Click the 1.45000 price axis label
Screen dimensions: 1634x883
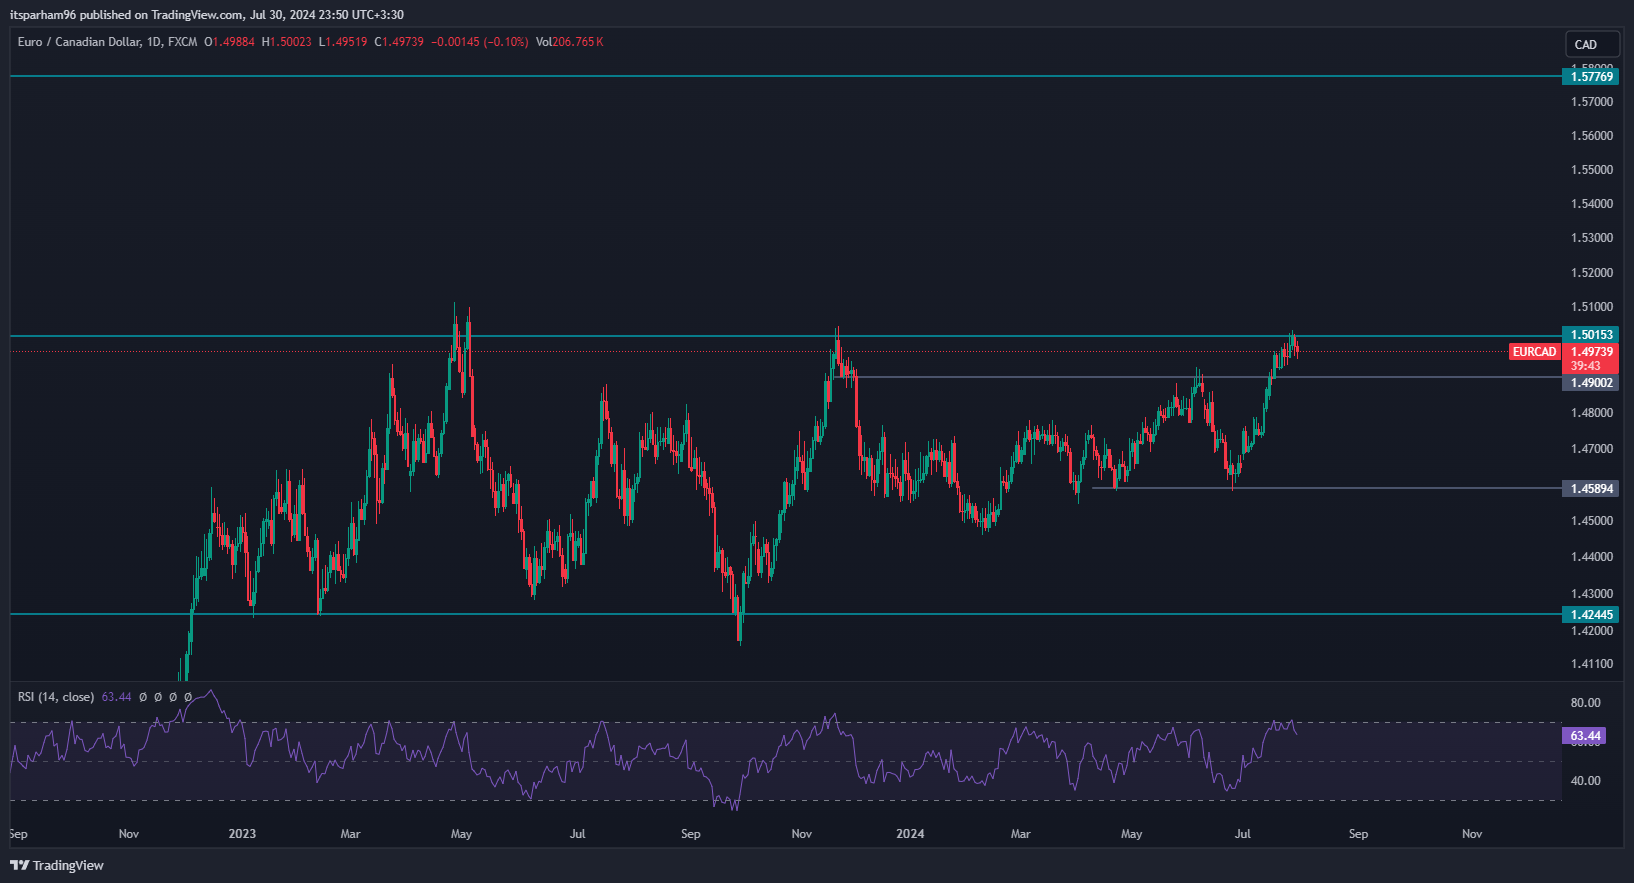click(1592, 521)
